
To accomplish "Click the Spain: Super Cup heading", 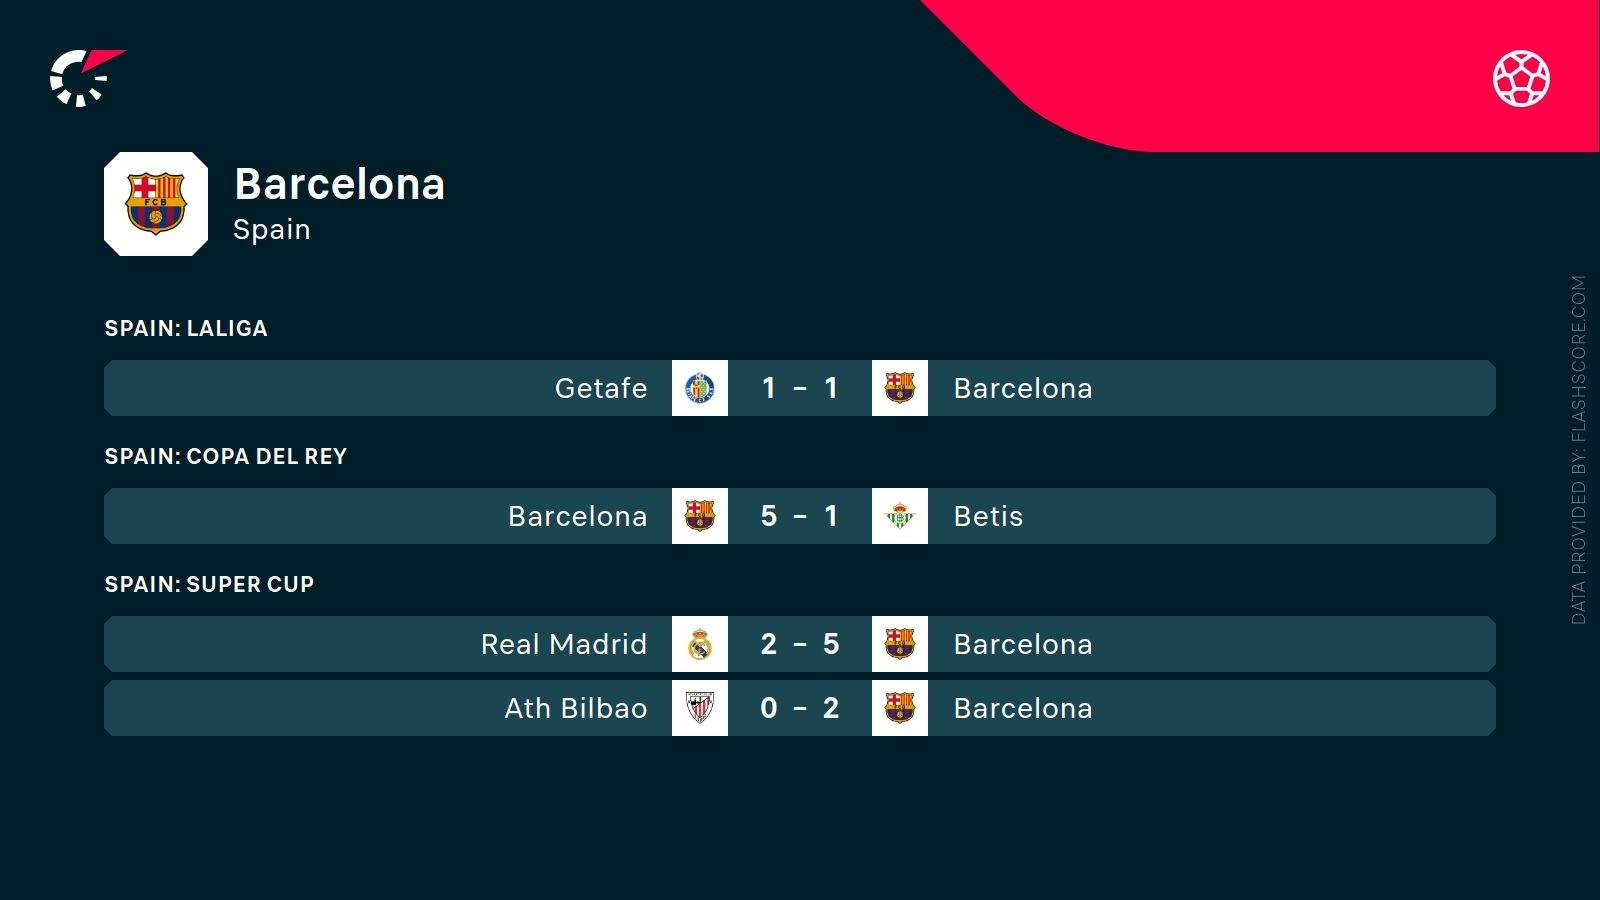I will (x=210, y=584).
